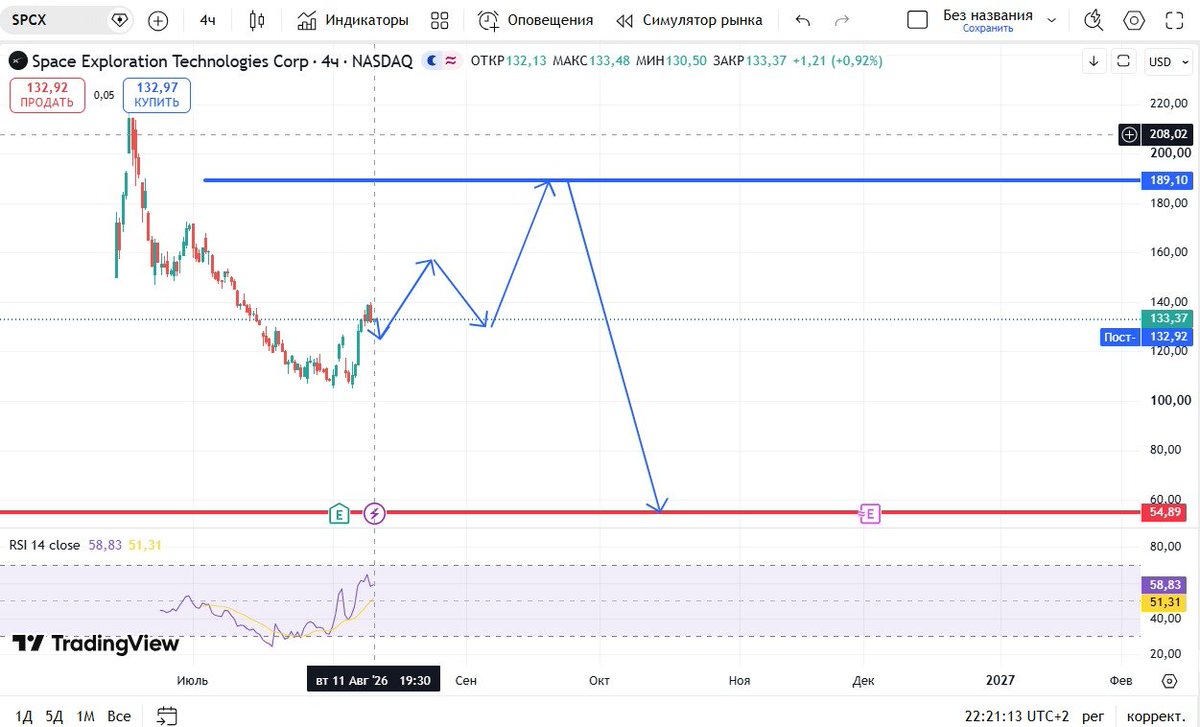Click the 133,37 current price label
Screen dimensions: 1200x727
click(x=1167, y=319)
